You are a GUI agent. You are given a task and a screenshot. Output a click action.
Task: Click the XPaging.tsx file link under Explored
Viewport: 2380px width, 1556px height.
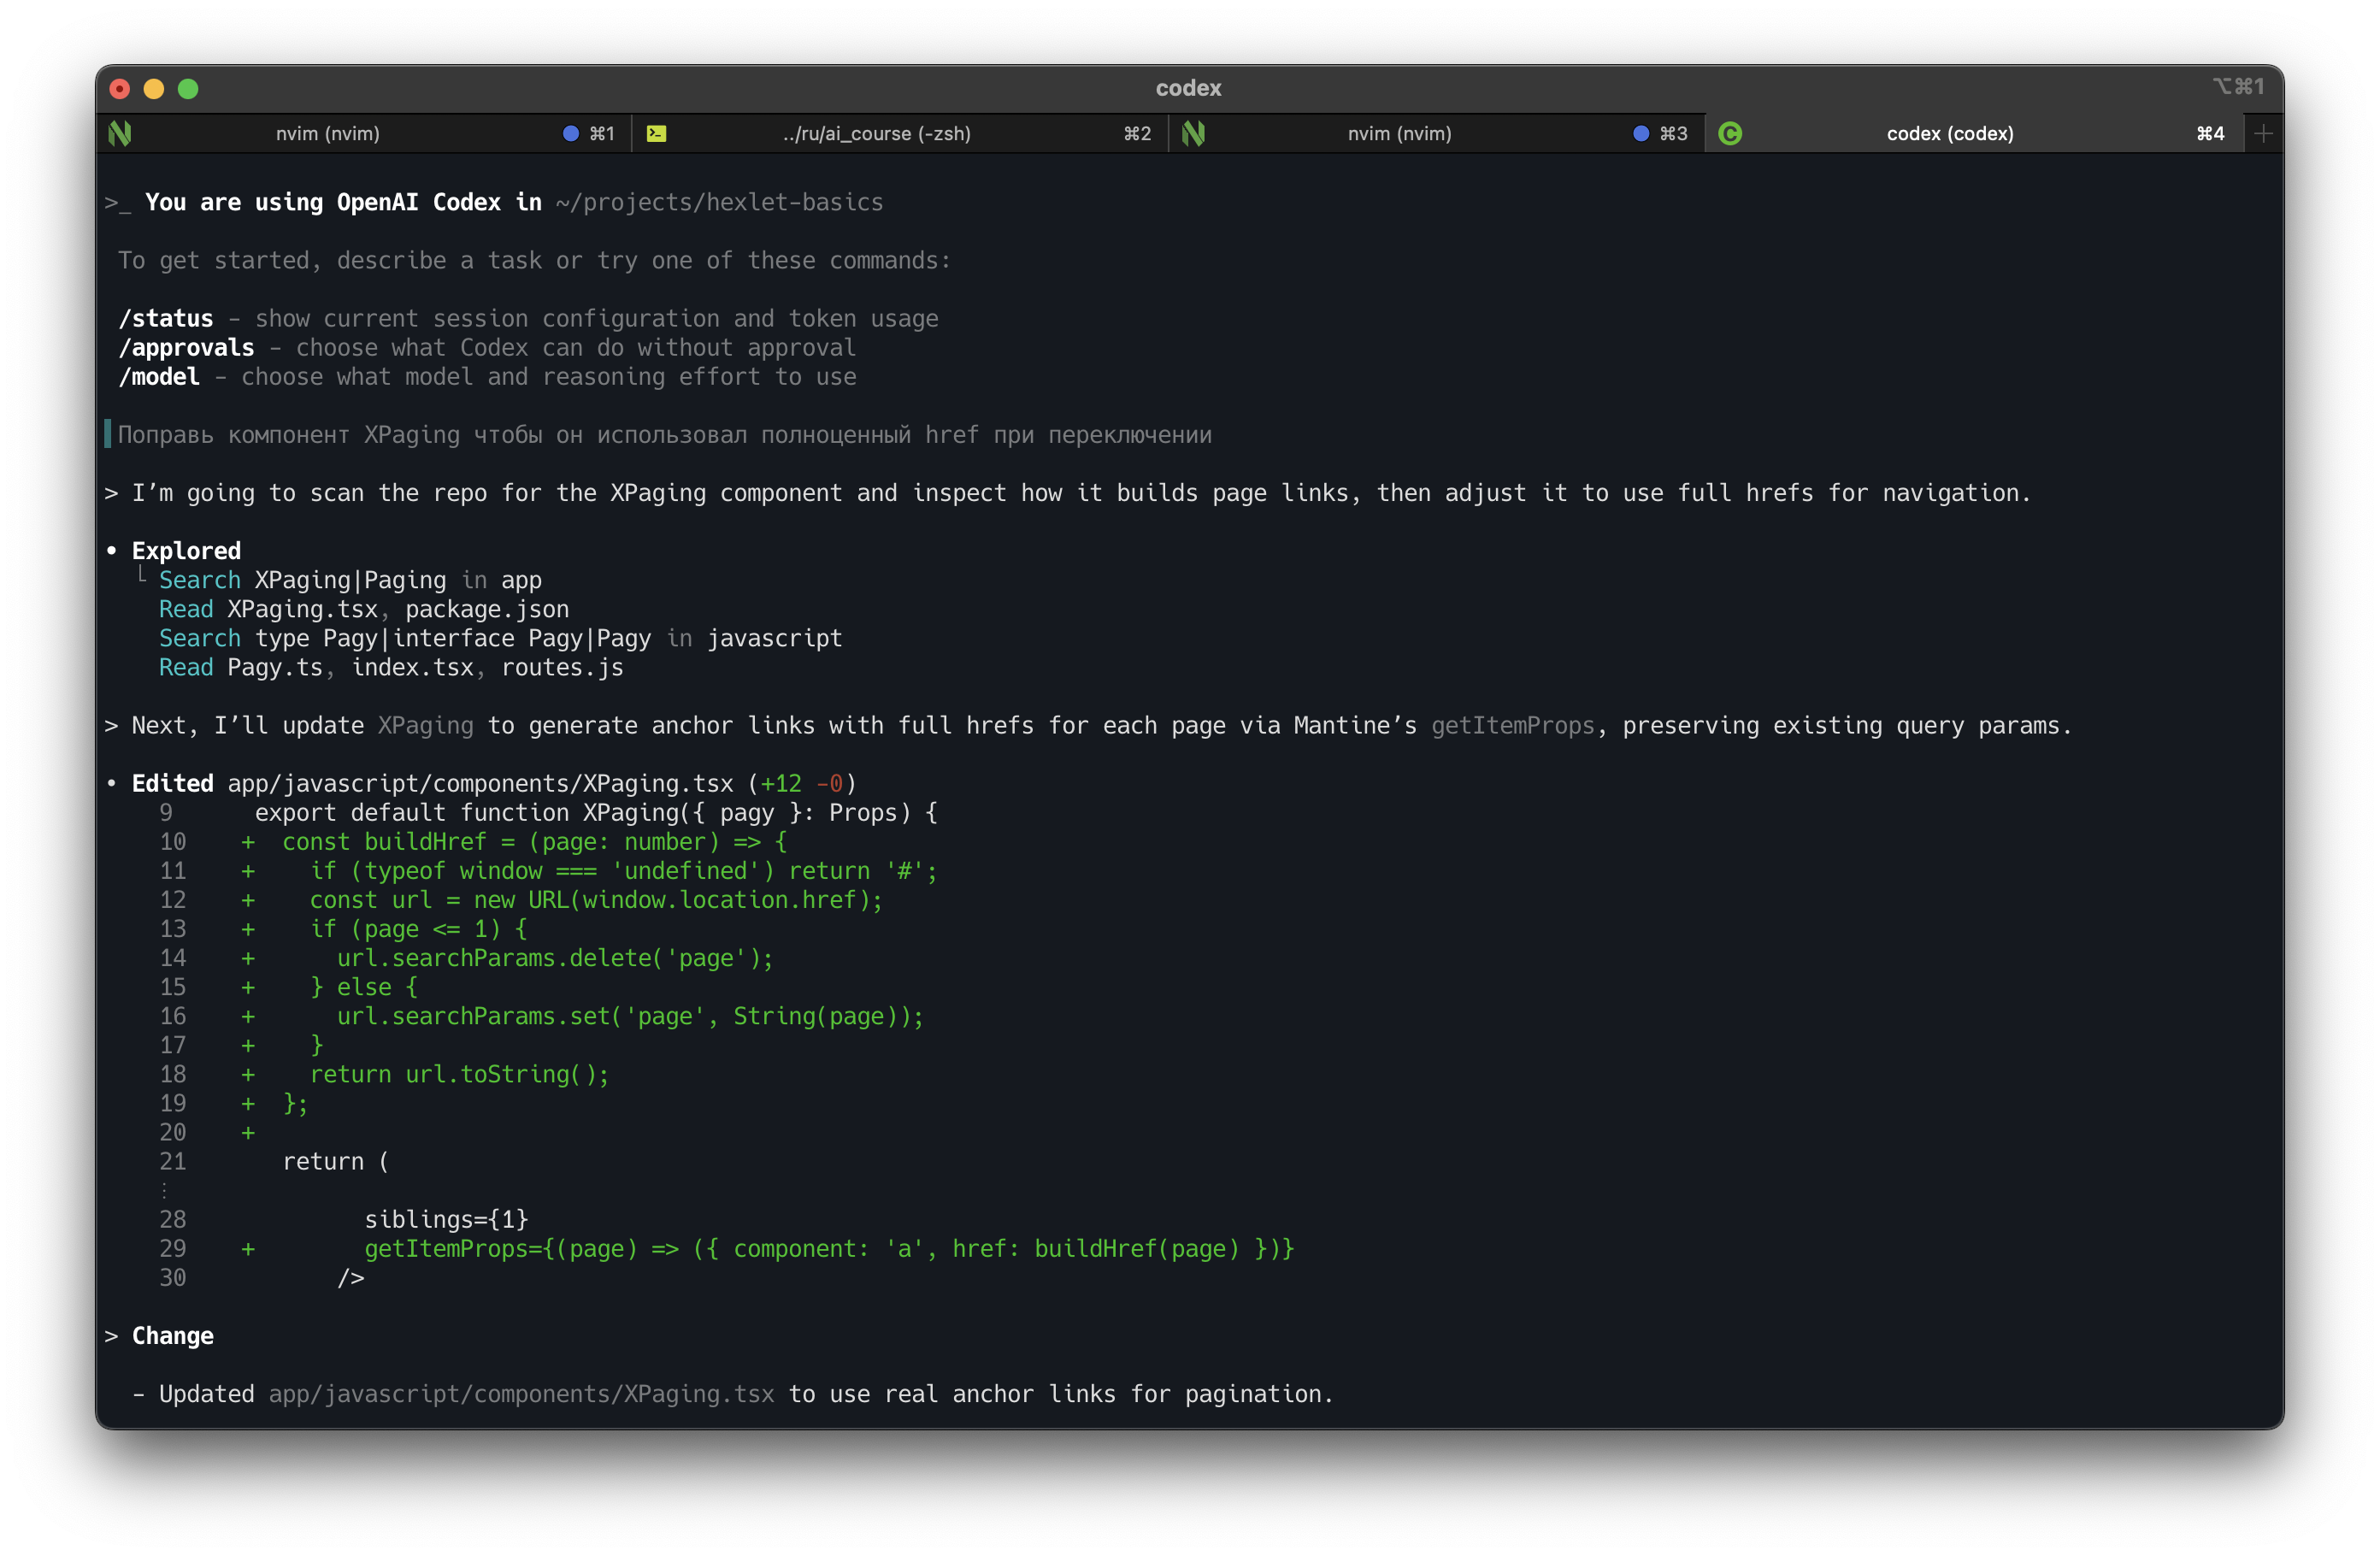[x=300, y=608]
